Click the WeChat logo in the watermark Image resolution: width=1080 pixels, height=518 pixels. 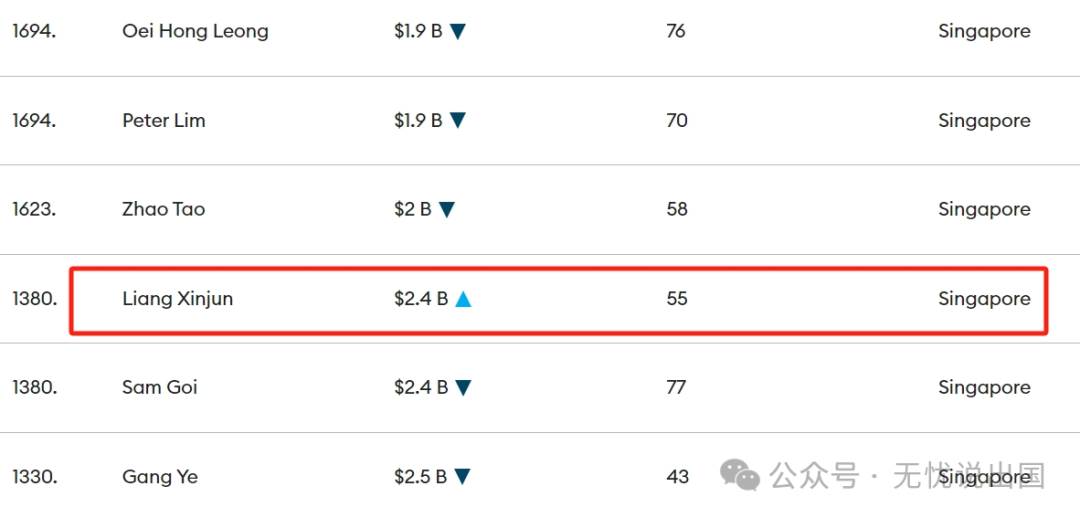coord(740,475)
